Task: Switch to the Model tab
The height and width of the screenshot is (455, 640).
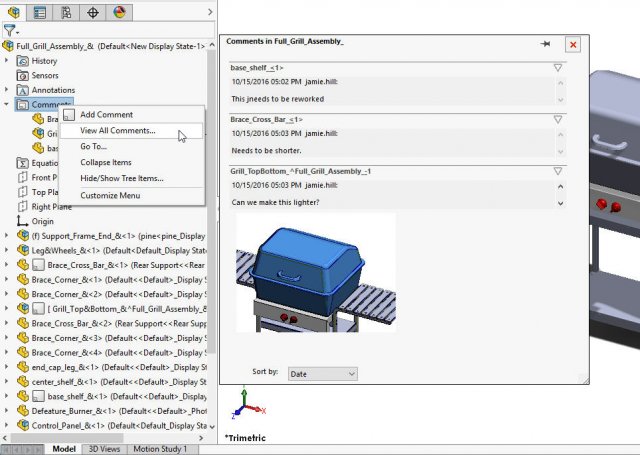Action: 64,449
